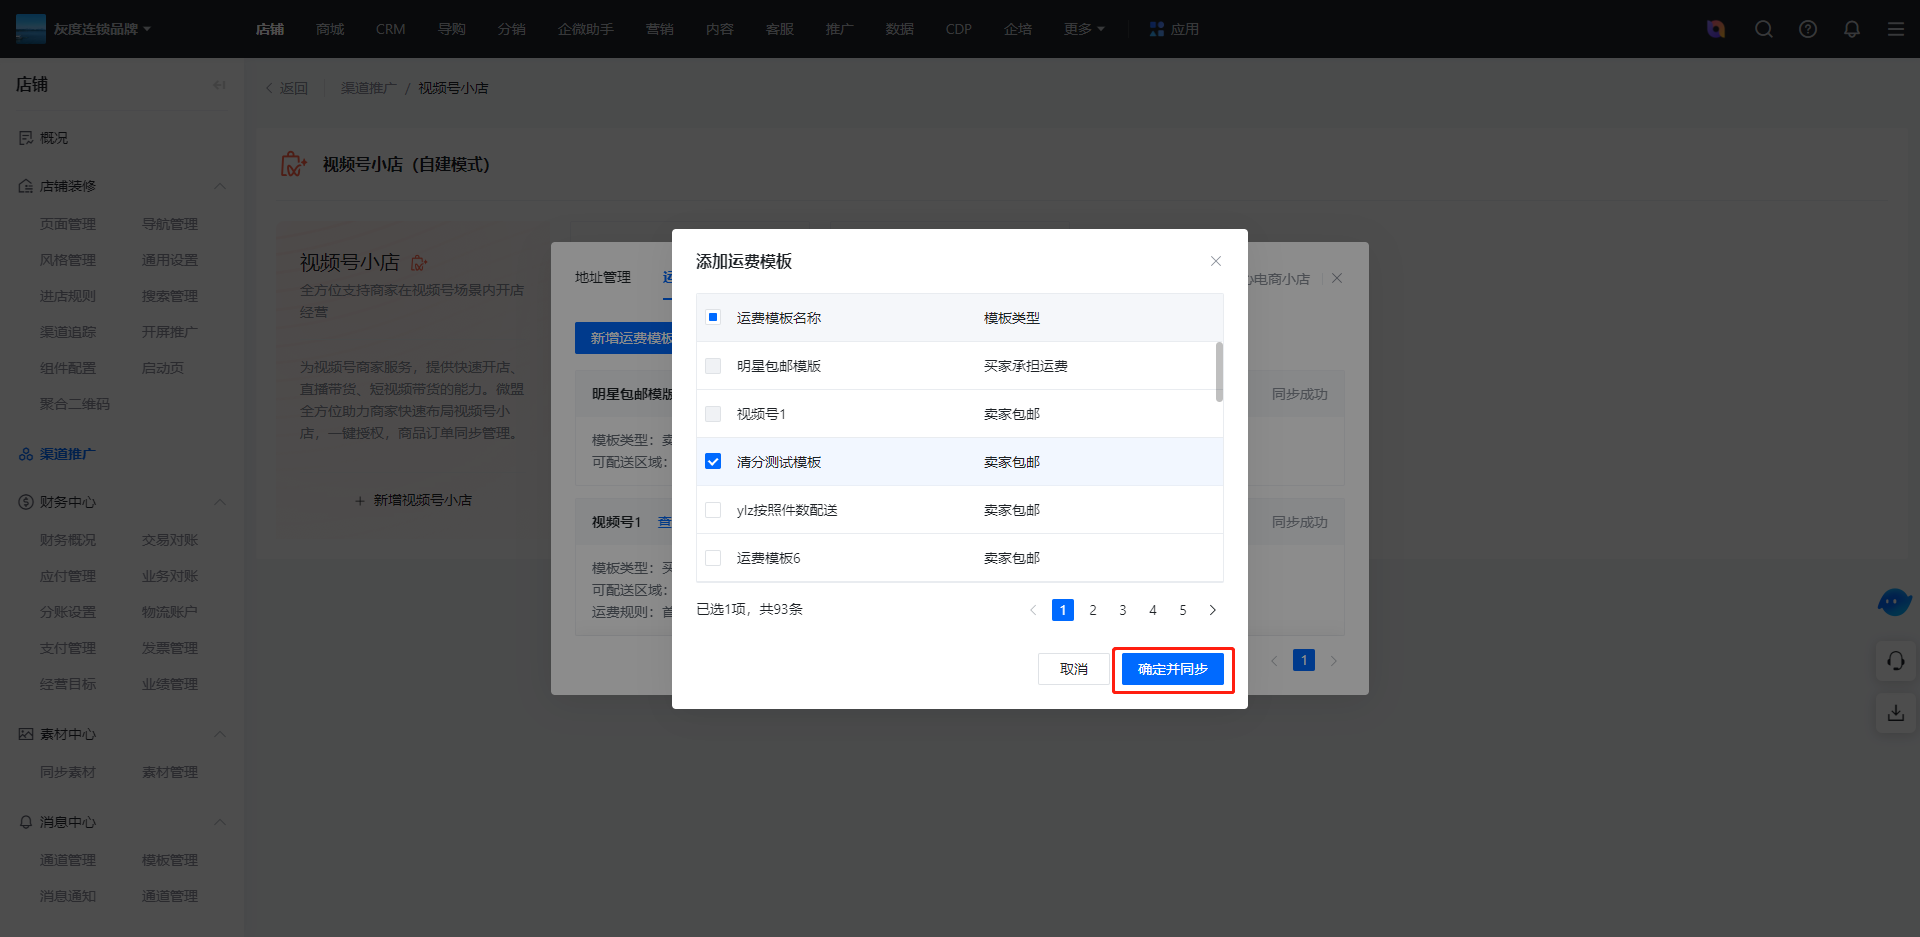This screenshot has height=937, width=1920.
Task: Collapse the 消息中心 sidebar section
Action: point(220,822)
